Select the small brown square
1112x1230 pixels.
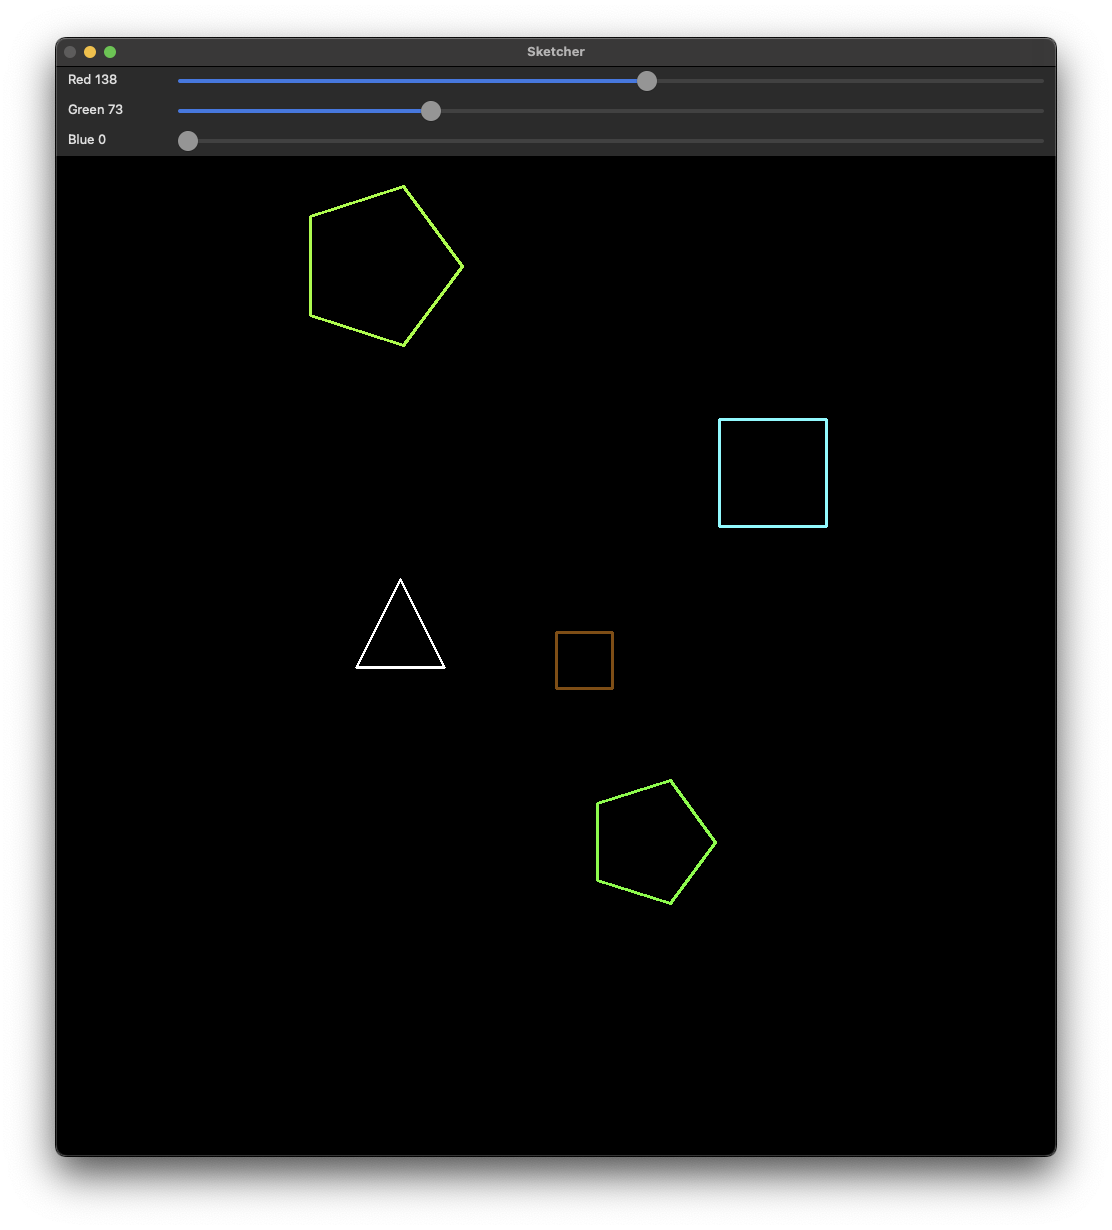coord(556,660)
